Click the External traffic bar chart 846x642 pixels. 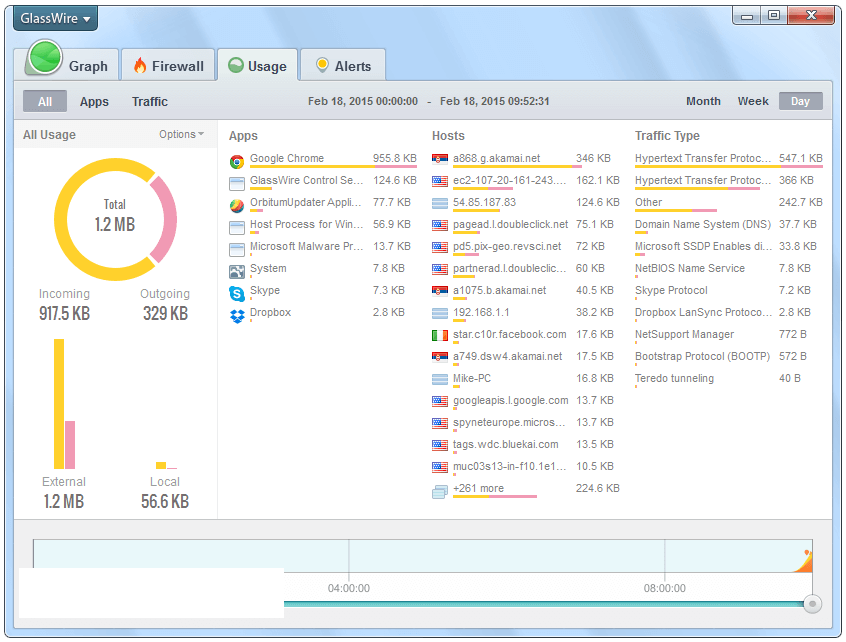64,404
